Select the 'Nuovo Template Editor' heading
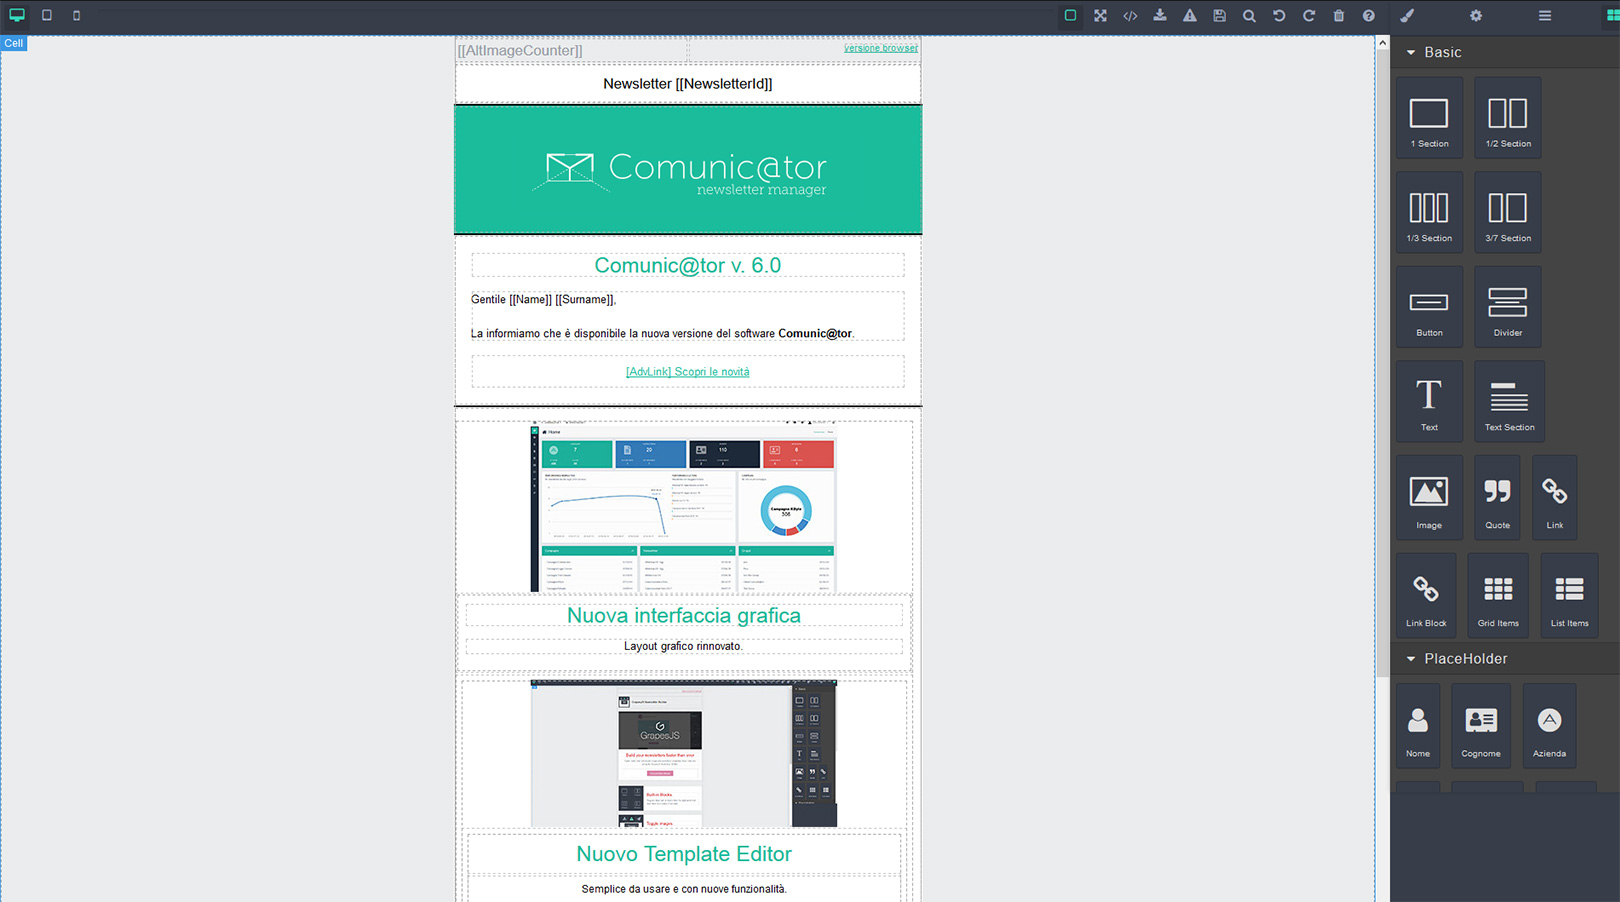 pyautogui.click(x=684, y=854)
